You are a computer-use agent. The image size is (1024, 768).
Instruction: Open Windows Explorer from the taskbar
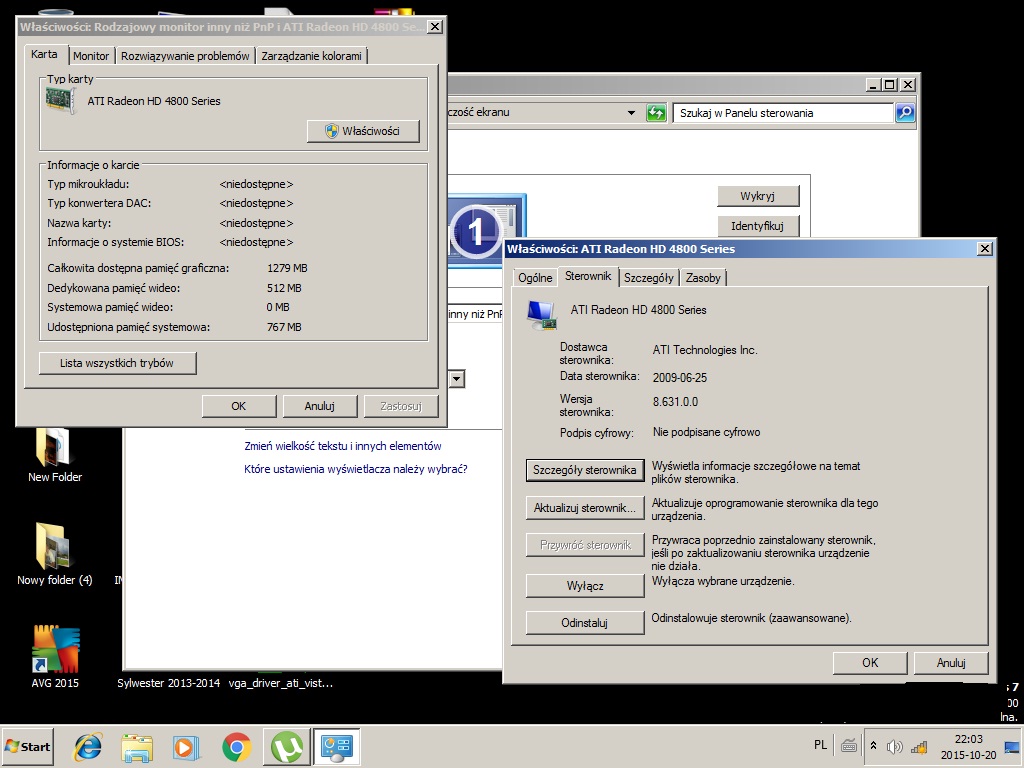137,746
